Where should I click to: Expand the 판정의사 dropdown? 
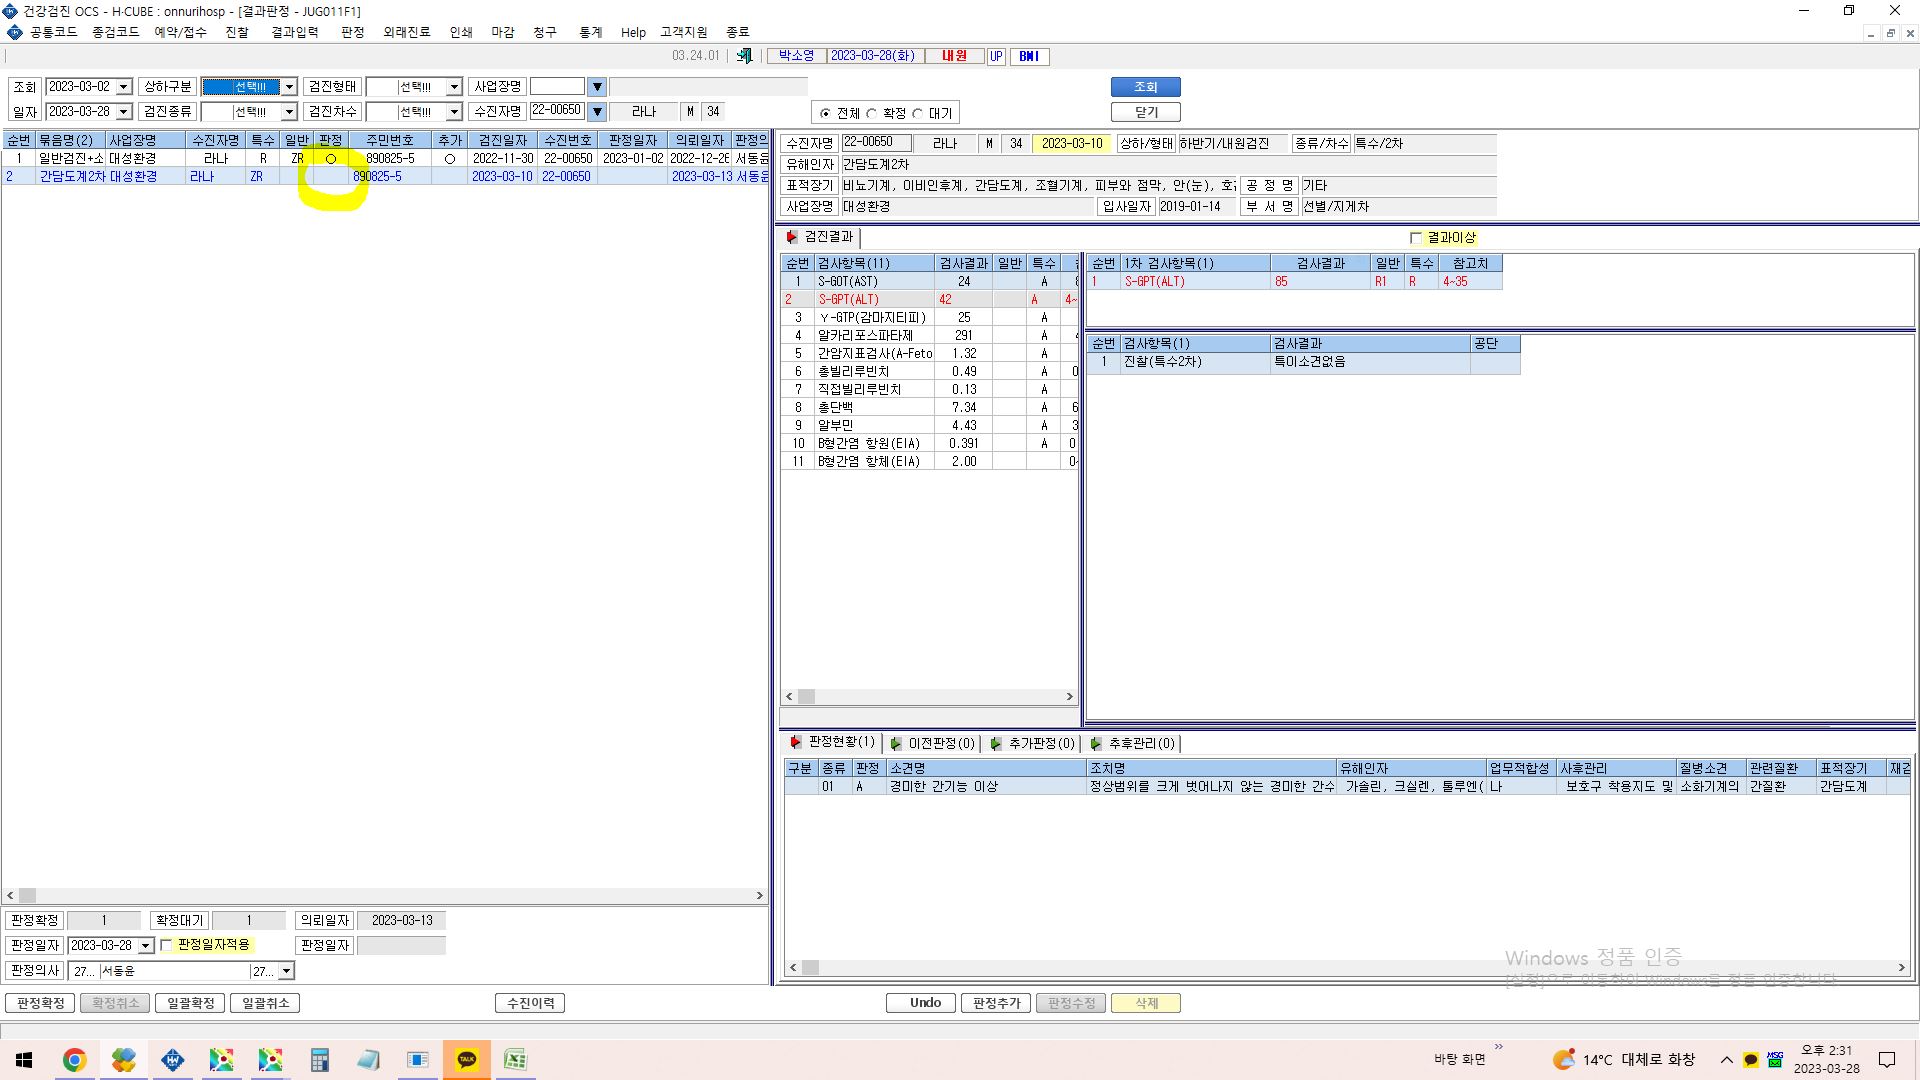pos(286,971)
